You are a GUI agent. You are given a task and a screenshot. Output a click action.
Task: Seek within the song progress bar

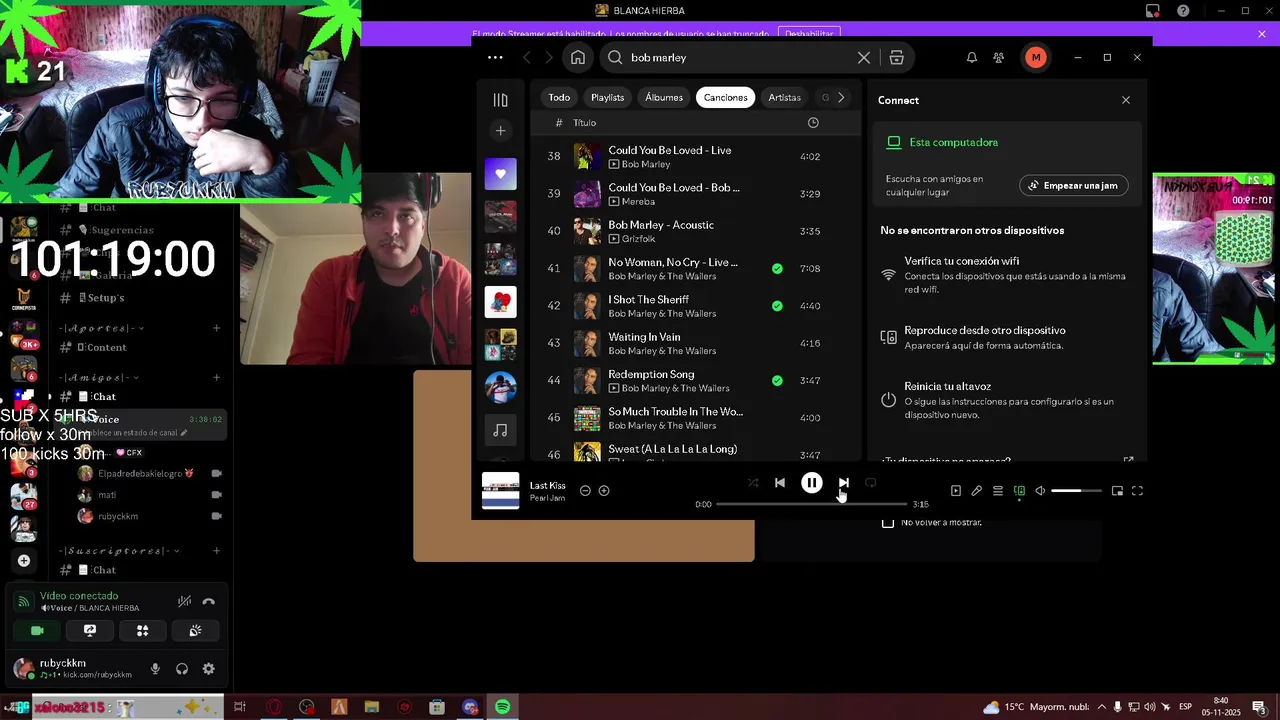811,504
